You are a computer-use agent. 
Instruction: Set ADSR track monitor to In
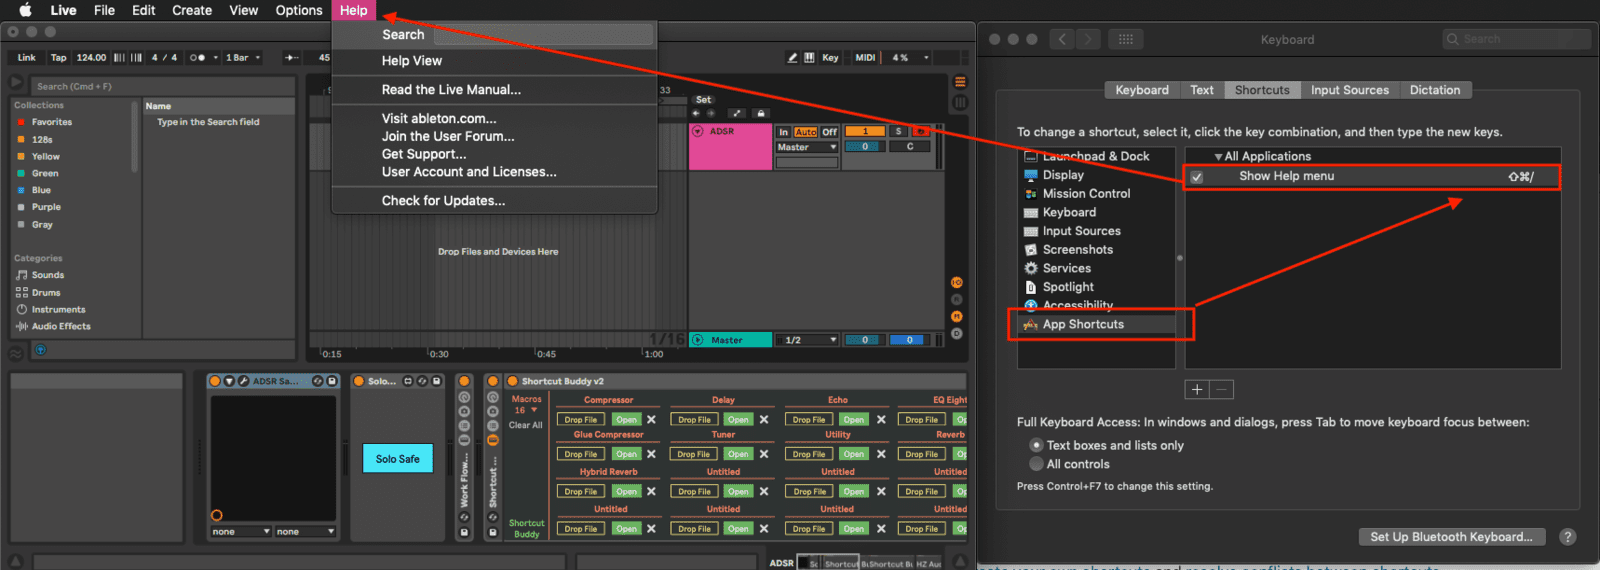tap(784, 132)
